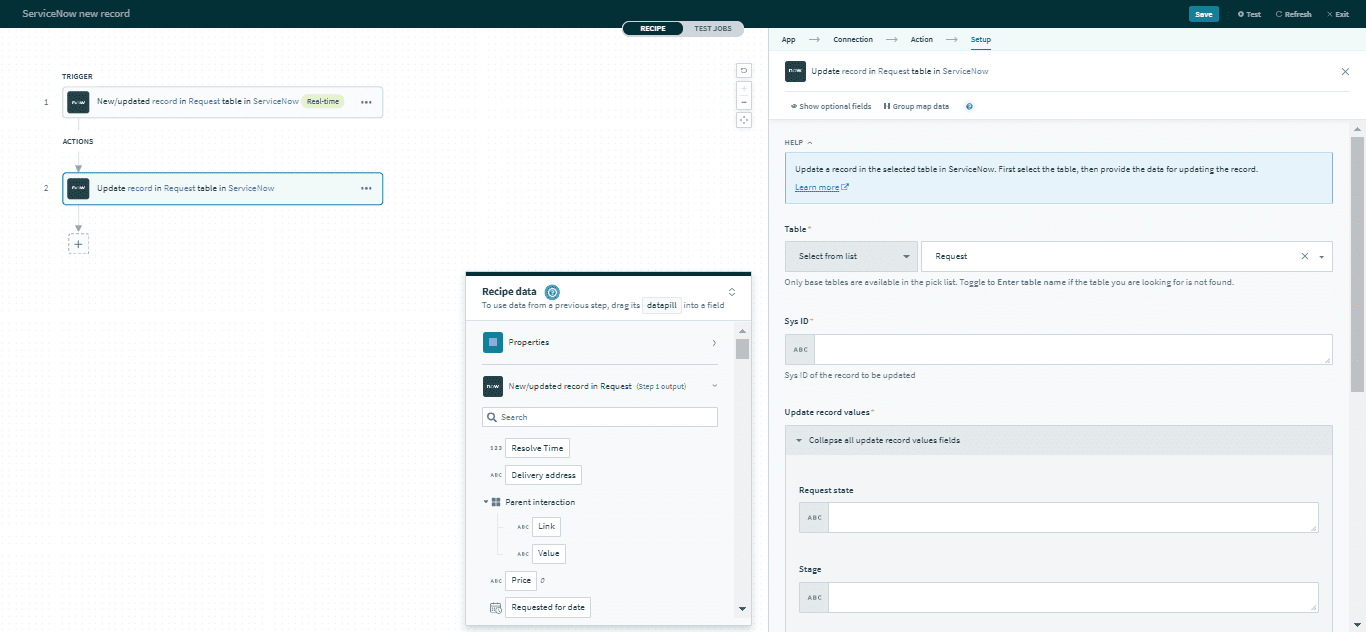This screenshot has width=1366, height=632.
Task: Click the Recipe data help icon
Action: pos(552,292)
